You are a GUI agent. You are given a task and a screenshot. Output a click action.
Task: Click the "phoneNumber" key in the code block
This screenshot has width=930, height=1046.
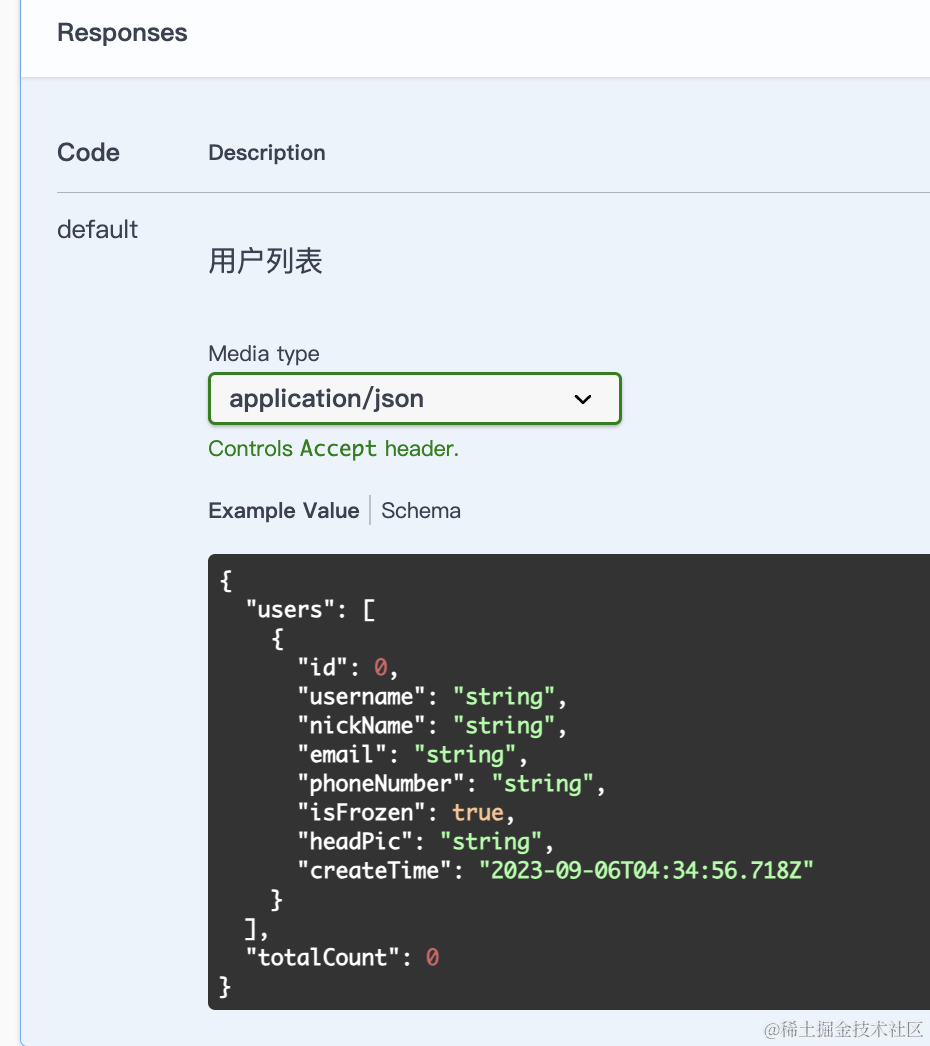tap(380, 783)
